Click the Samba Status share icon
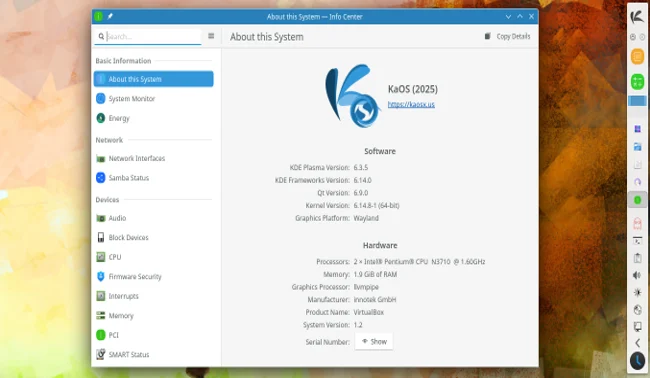The image size is (650, 378). [101, 178]
